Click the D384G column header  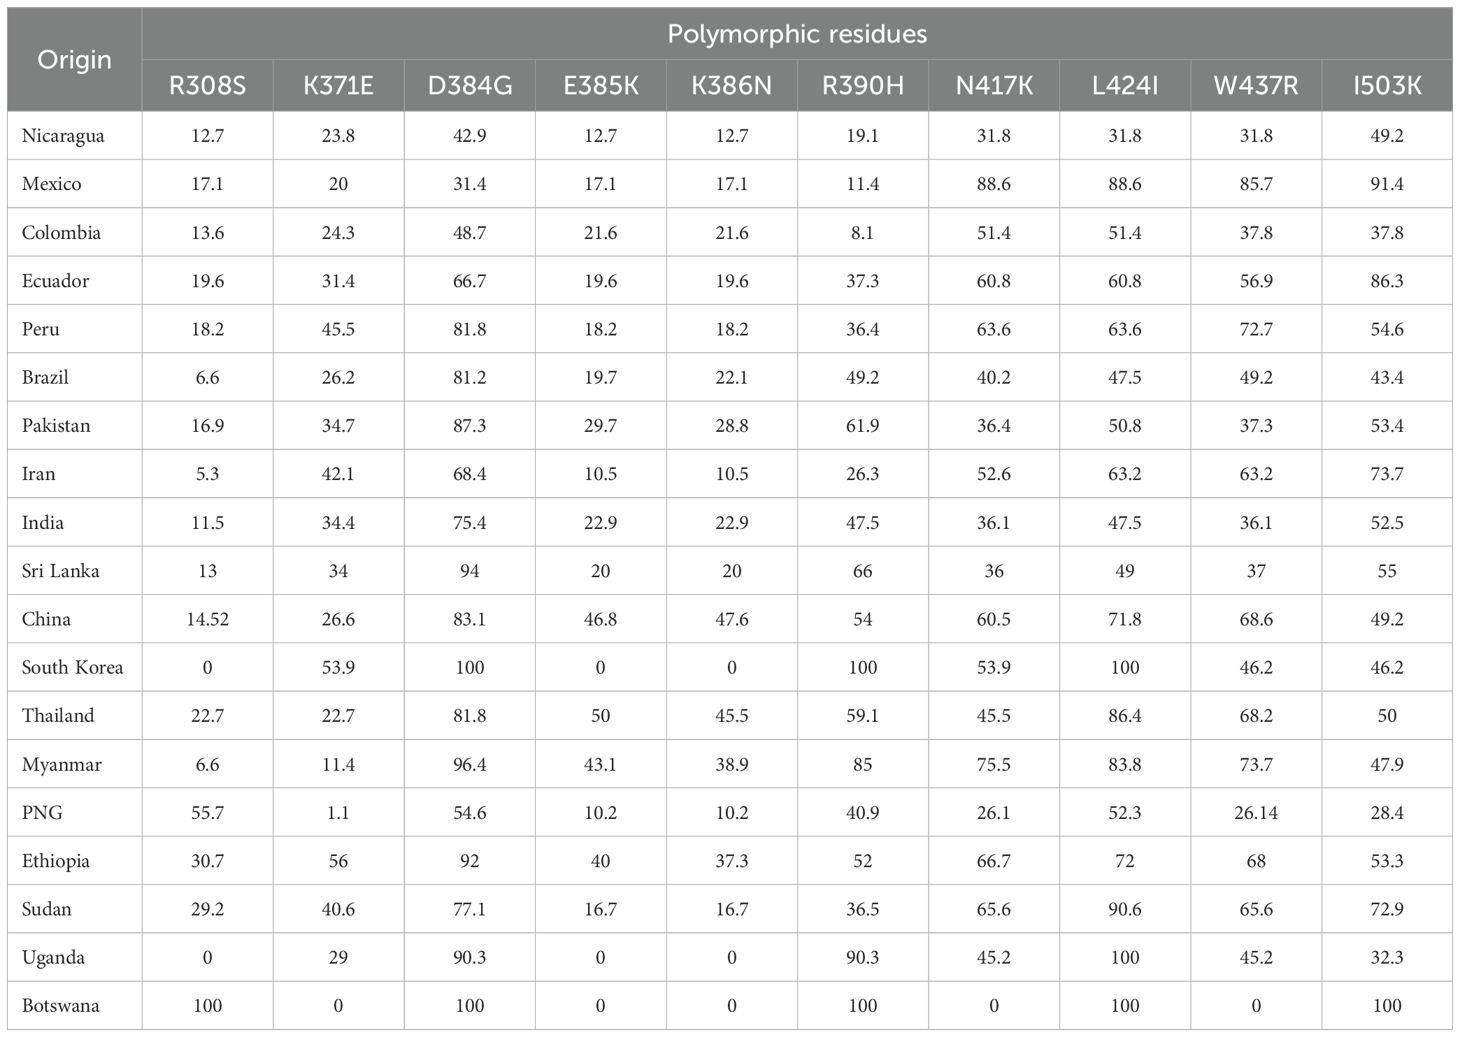pyautogui.click(x=469, y=86)
